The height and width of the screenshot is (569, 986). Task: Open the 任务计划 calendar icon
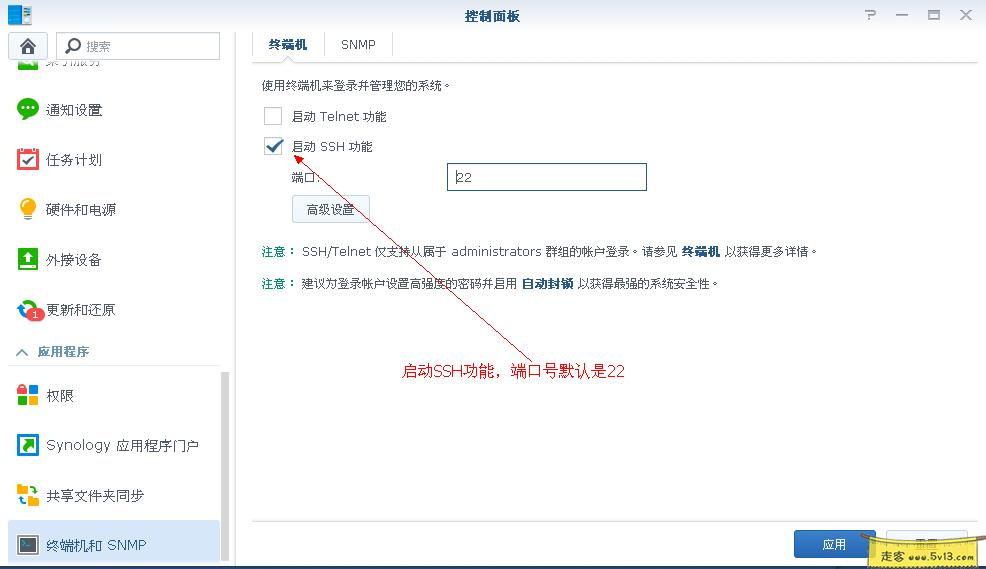pyautogui.click(x=28, y=159)
